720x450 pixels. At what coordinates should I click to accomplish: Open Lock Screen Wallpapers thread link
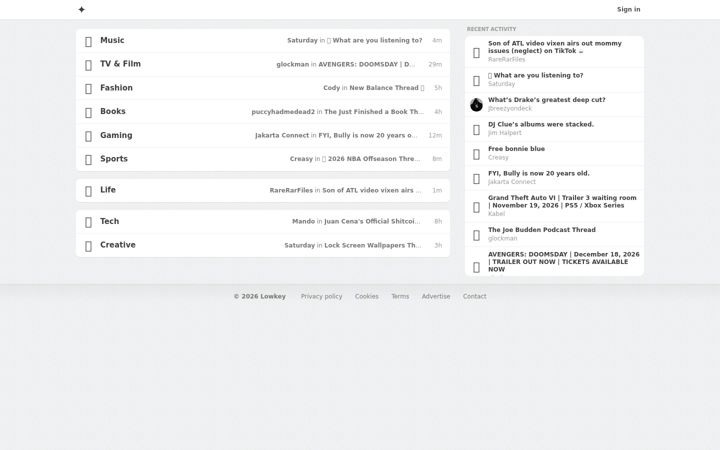[x=372, y=245]
